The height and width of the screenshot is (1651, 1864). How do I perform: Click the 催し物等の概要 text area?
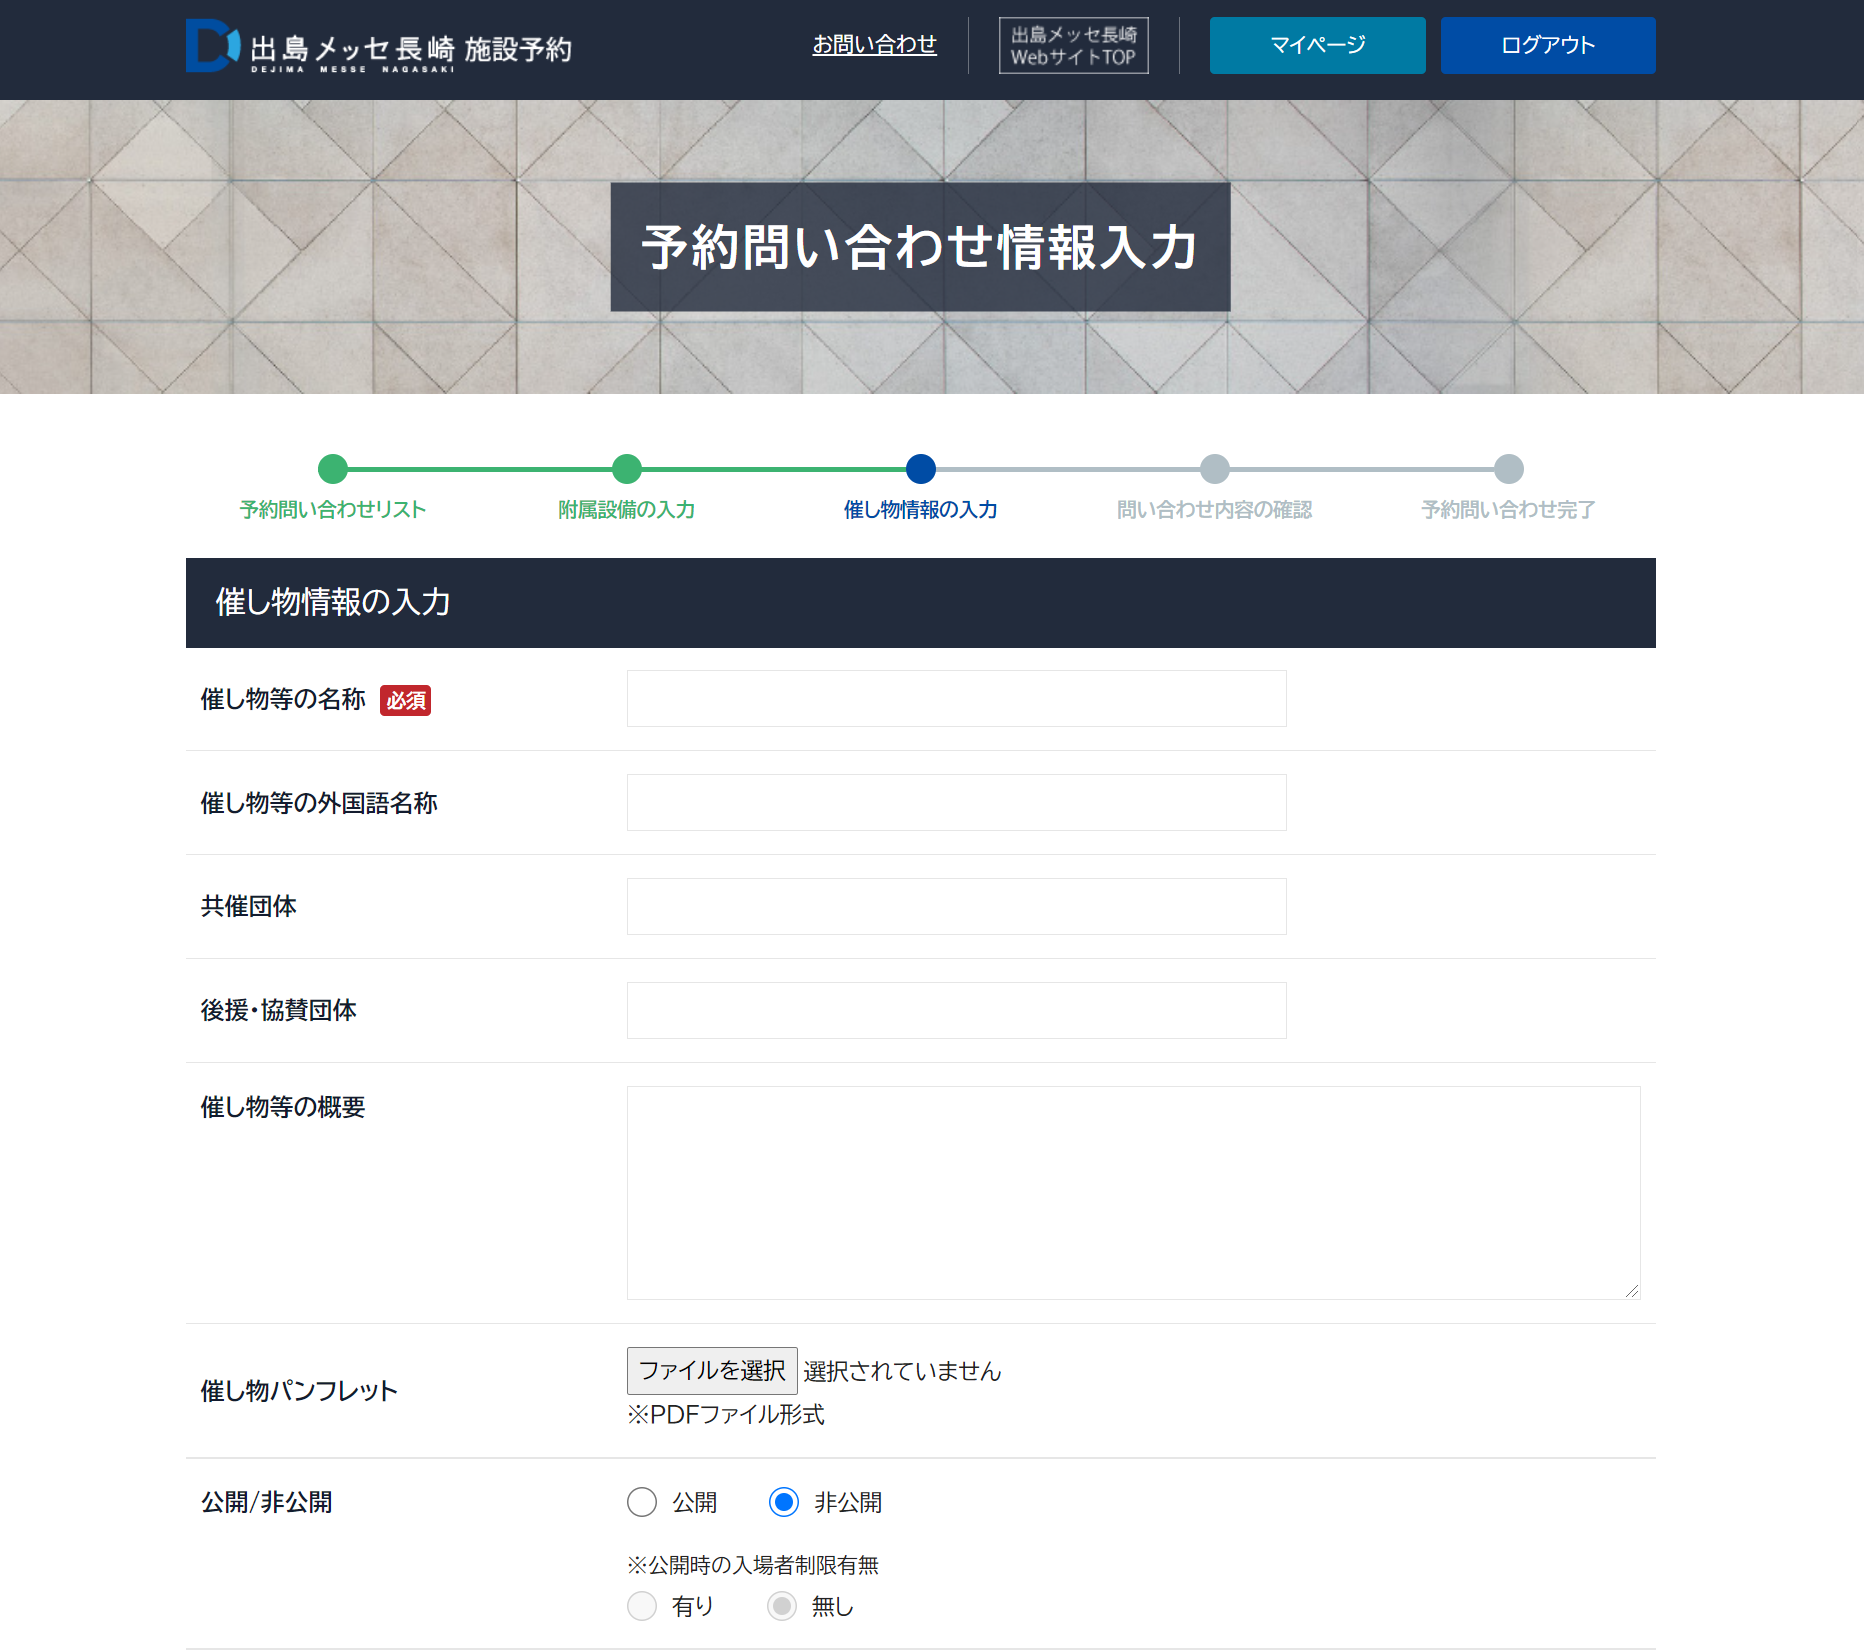coord(1133,1193)
